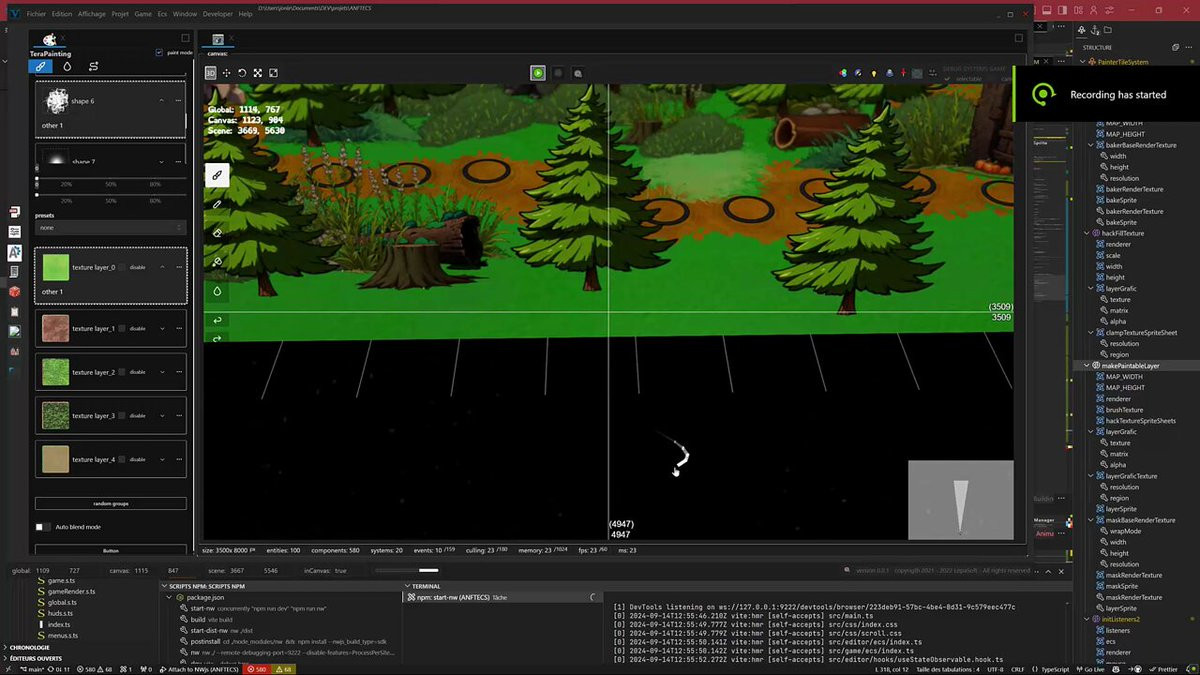Open the Projet menu
This screenshot has height=675, width=1200.
point(120,14)
